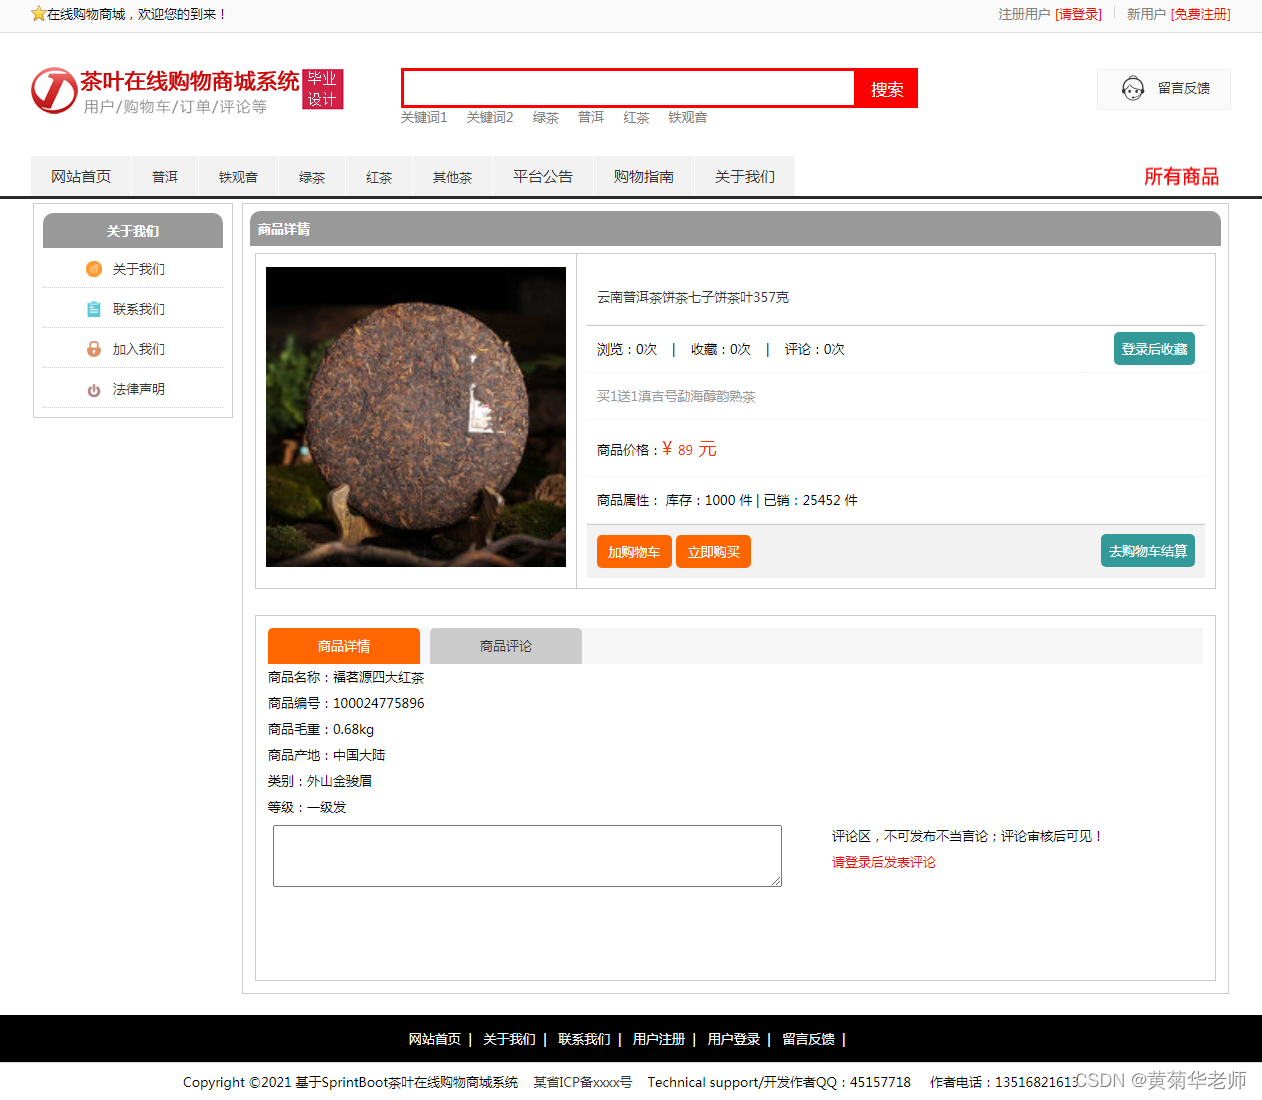
Task: Open the 请登录 login link
Action: coord(1078,14)
